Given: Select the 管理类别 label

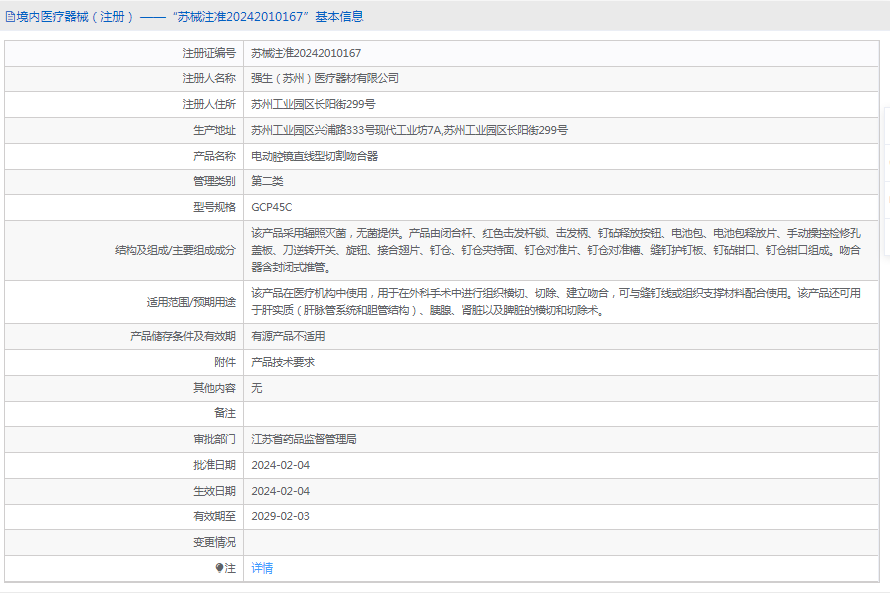Looking at the screenshot, I should [x=214, y=181].
